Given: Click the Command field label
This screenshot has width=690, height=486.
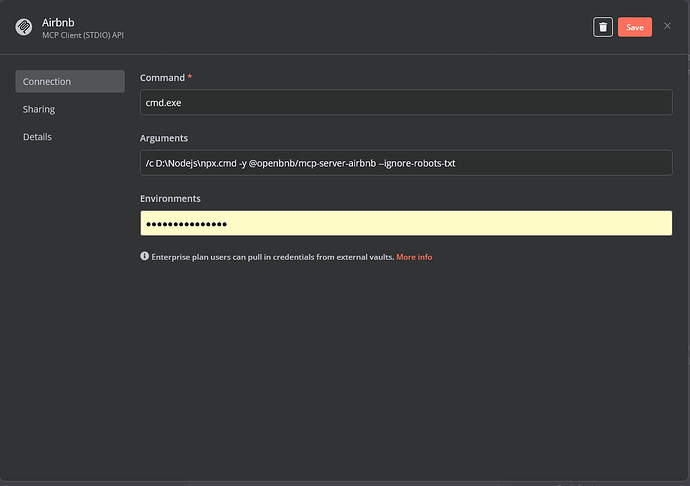Looking at the screenshot, I should pyautogui.click(x=162, y=78).
